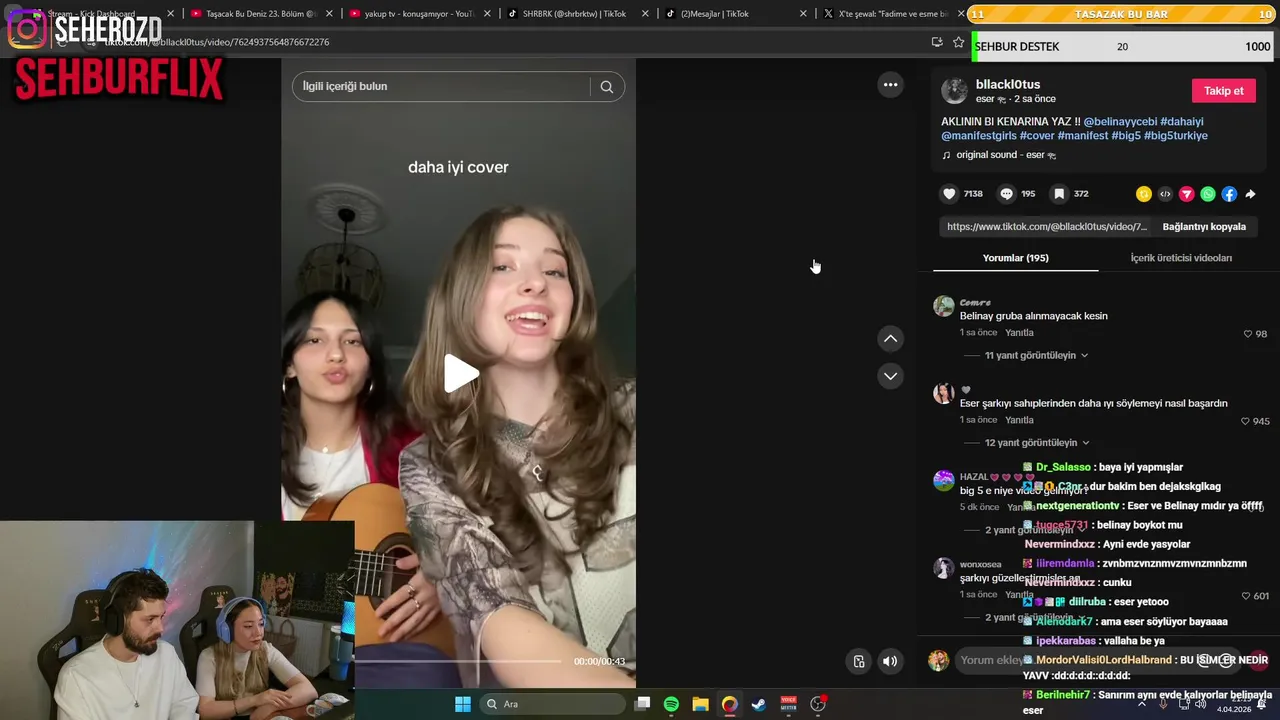This screenshot has height=720, width=1280.
Task: Click the video progress bar
Action: (458, 661)
